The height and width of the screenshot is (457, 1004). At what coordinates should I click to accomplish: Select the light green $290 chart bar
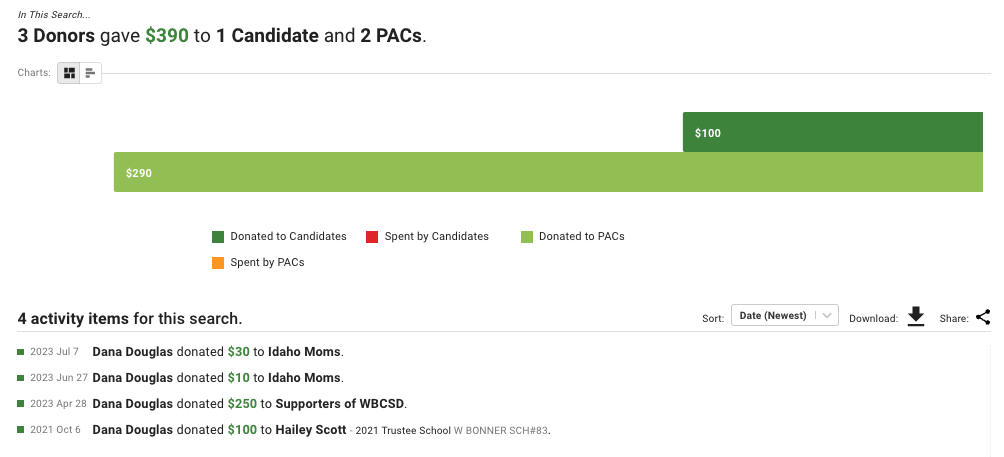548,172
